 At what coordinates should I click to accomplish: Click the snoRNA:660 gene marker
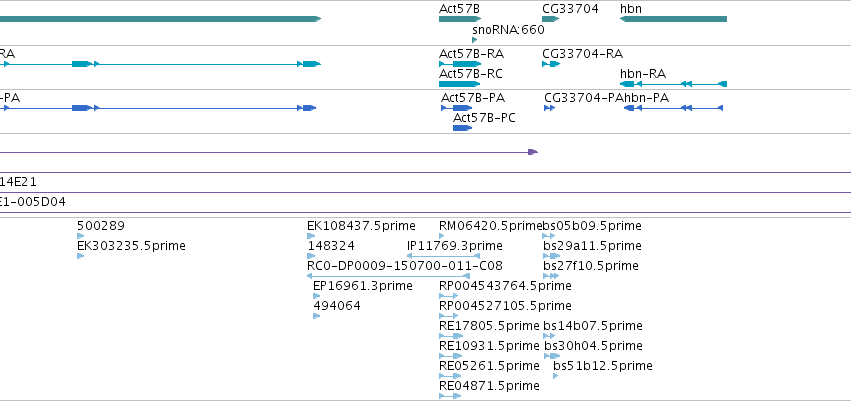[474, 40]
